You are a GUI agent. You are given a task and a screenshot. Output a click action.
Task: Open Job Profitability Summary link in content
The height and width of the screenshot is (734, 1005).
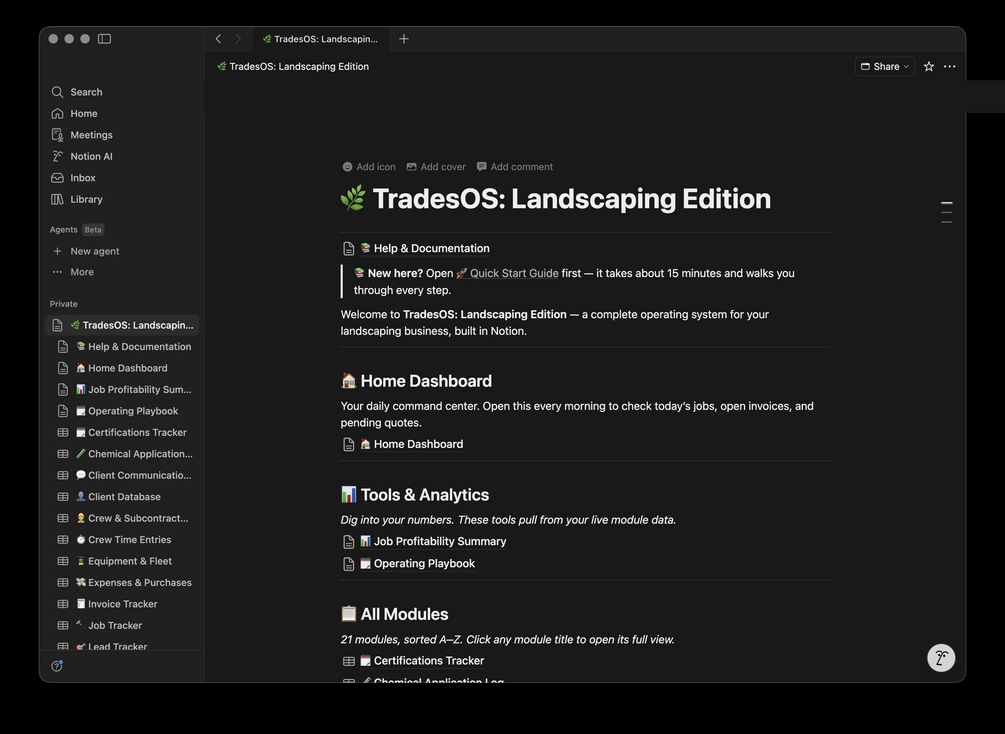433,541
